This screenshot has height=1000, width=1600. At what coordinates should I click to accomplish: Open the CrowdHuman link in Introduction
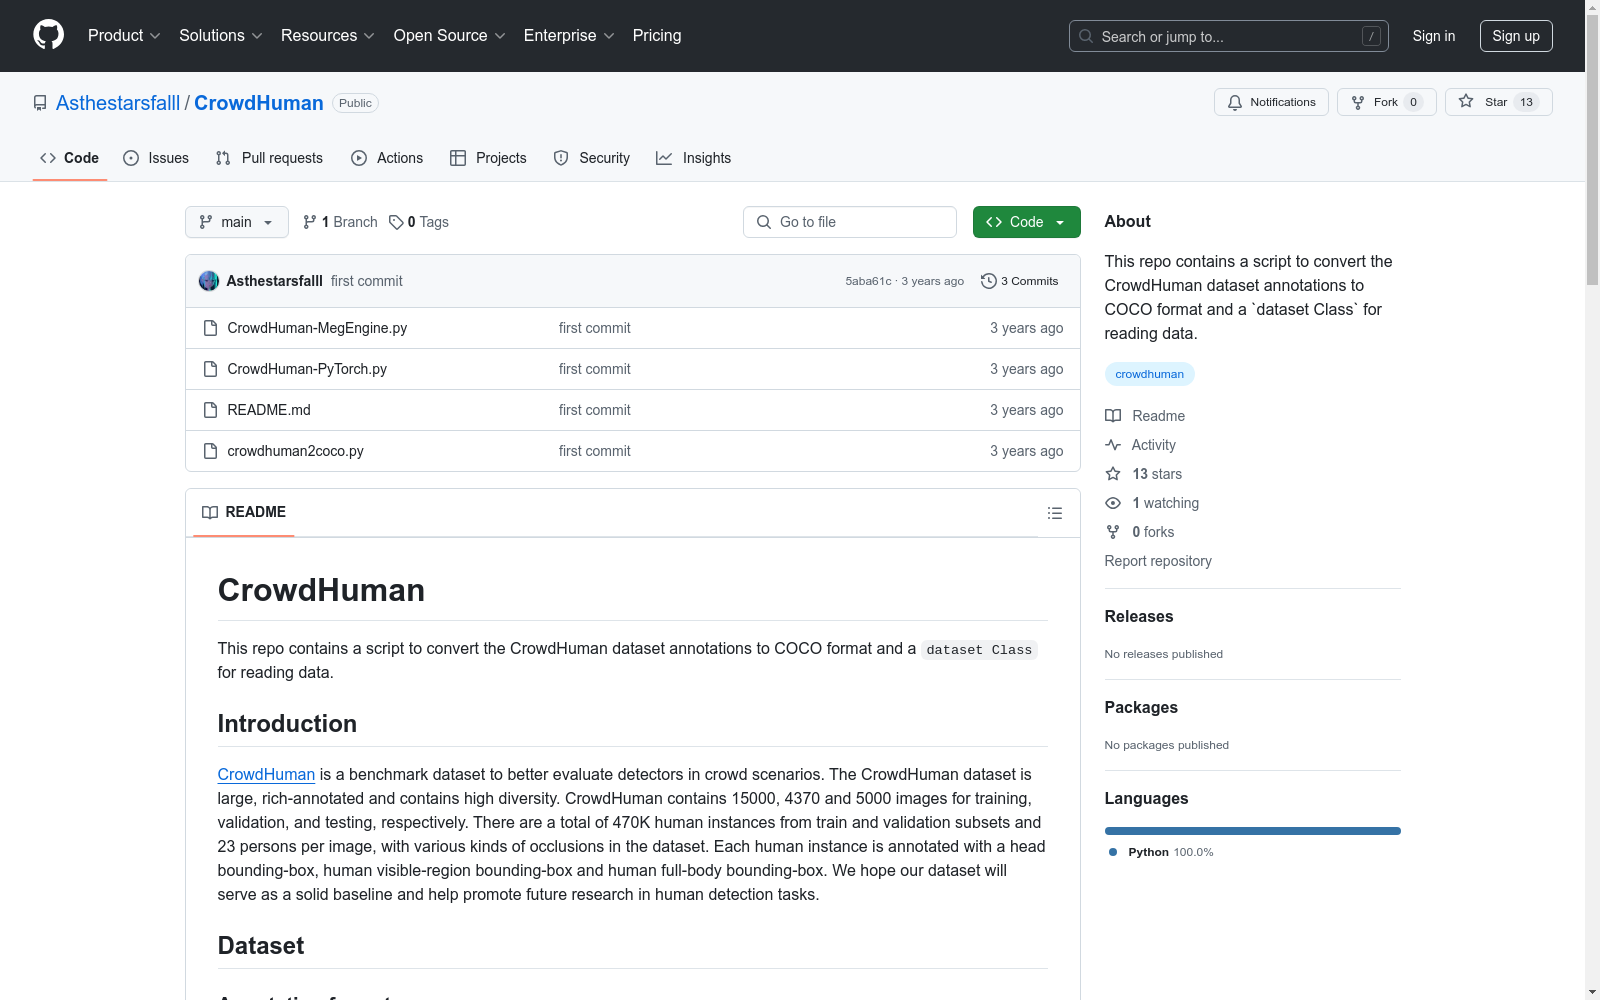tap(266, 774)
